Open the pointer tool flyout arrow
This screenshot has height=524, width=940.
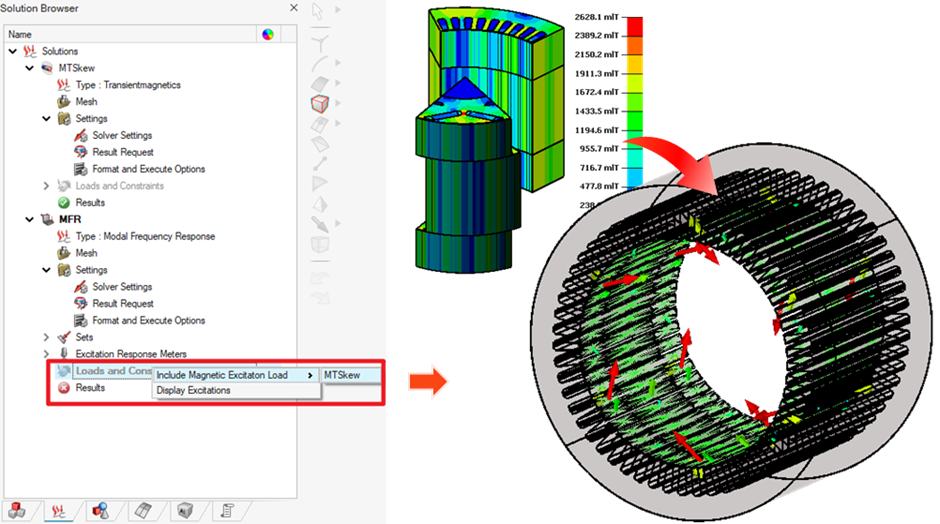coord(338,10)
